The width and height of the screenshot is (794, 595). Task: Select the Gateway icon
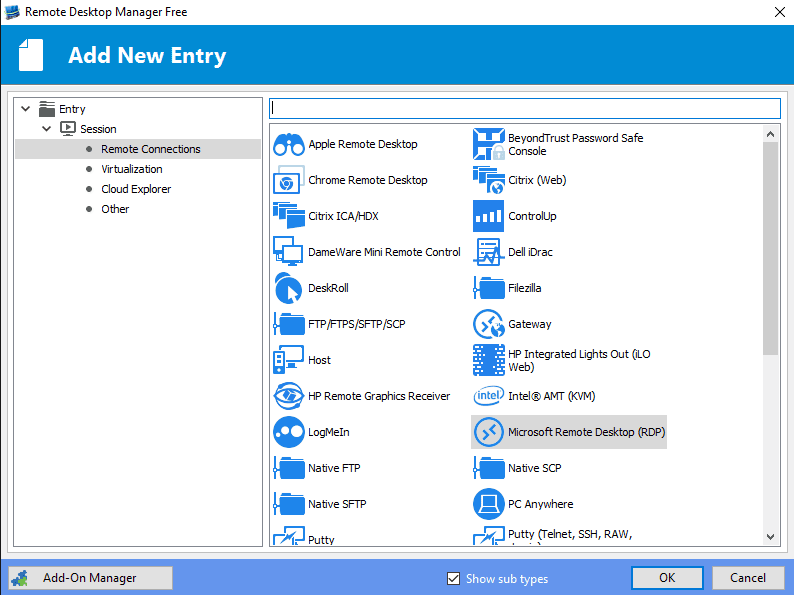coord(489,324)
